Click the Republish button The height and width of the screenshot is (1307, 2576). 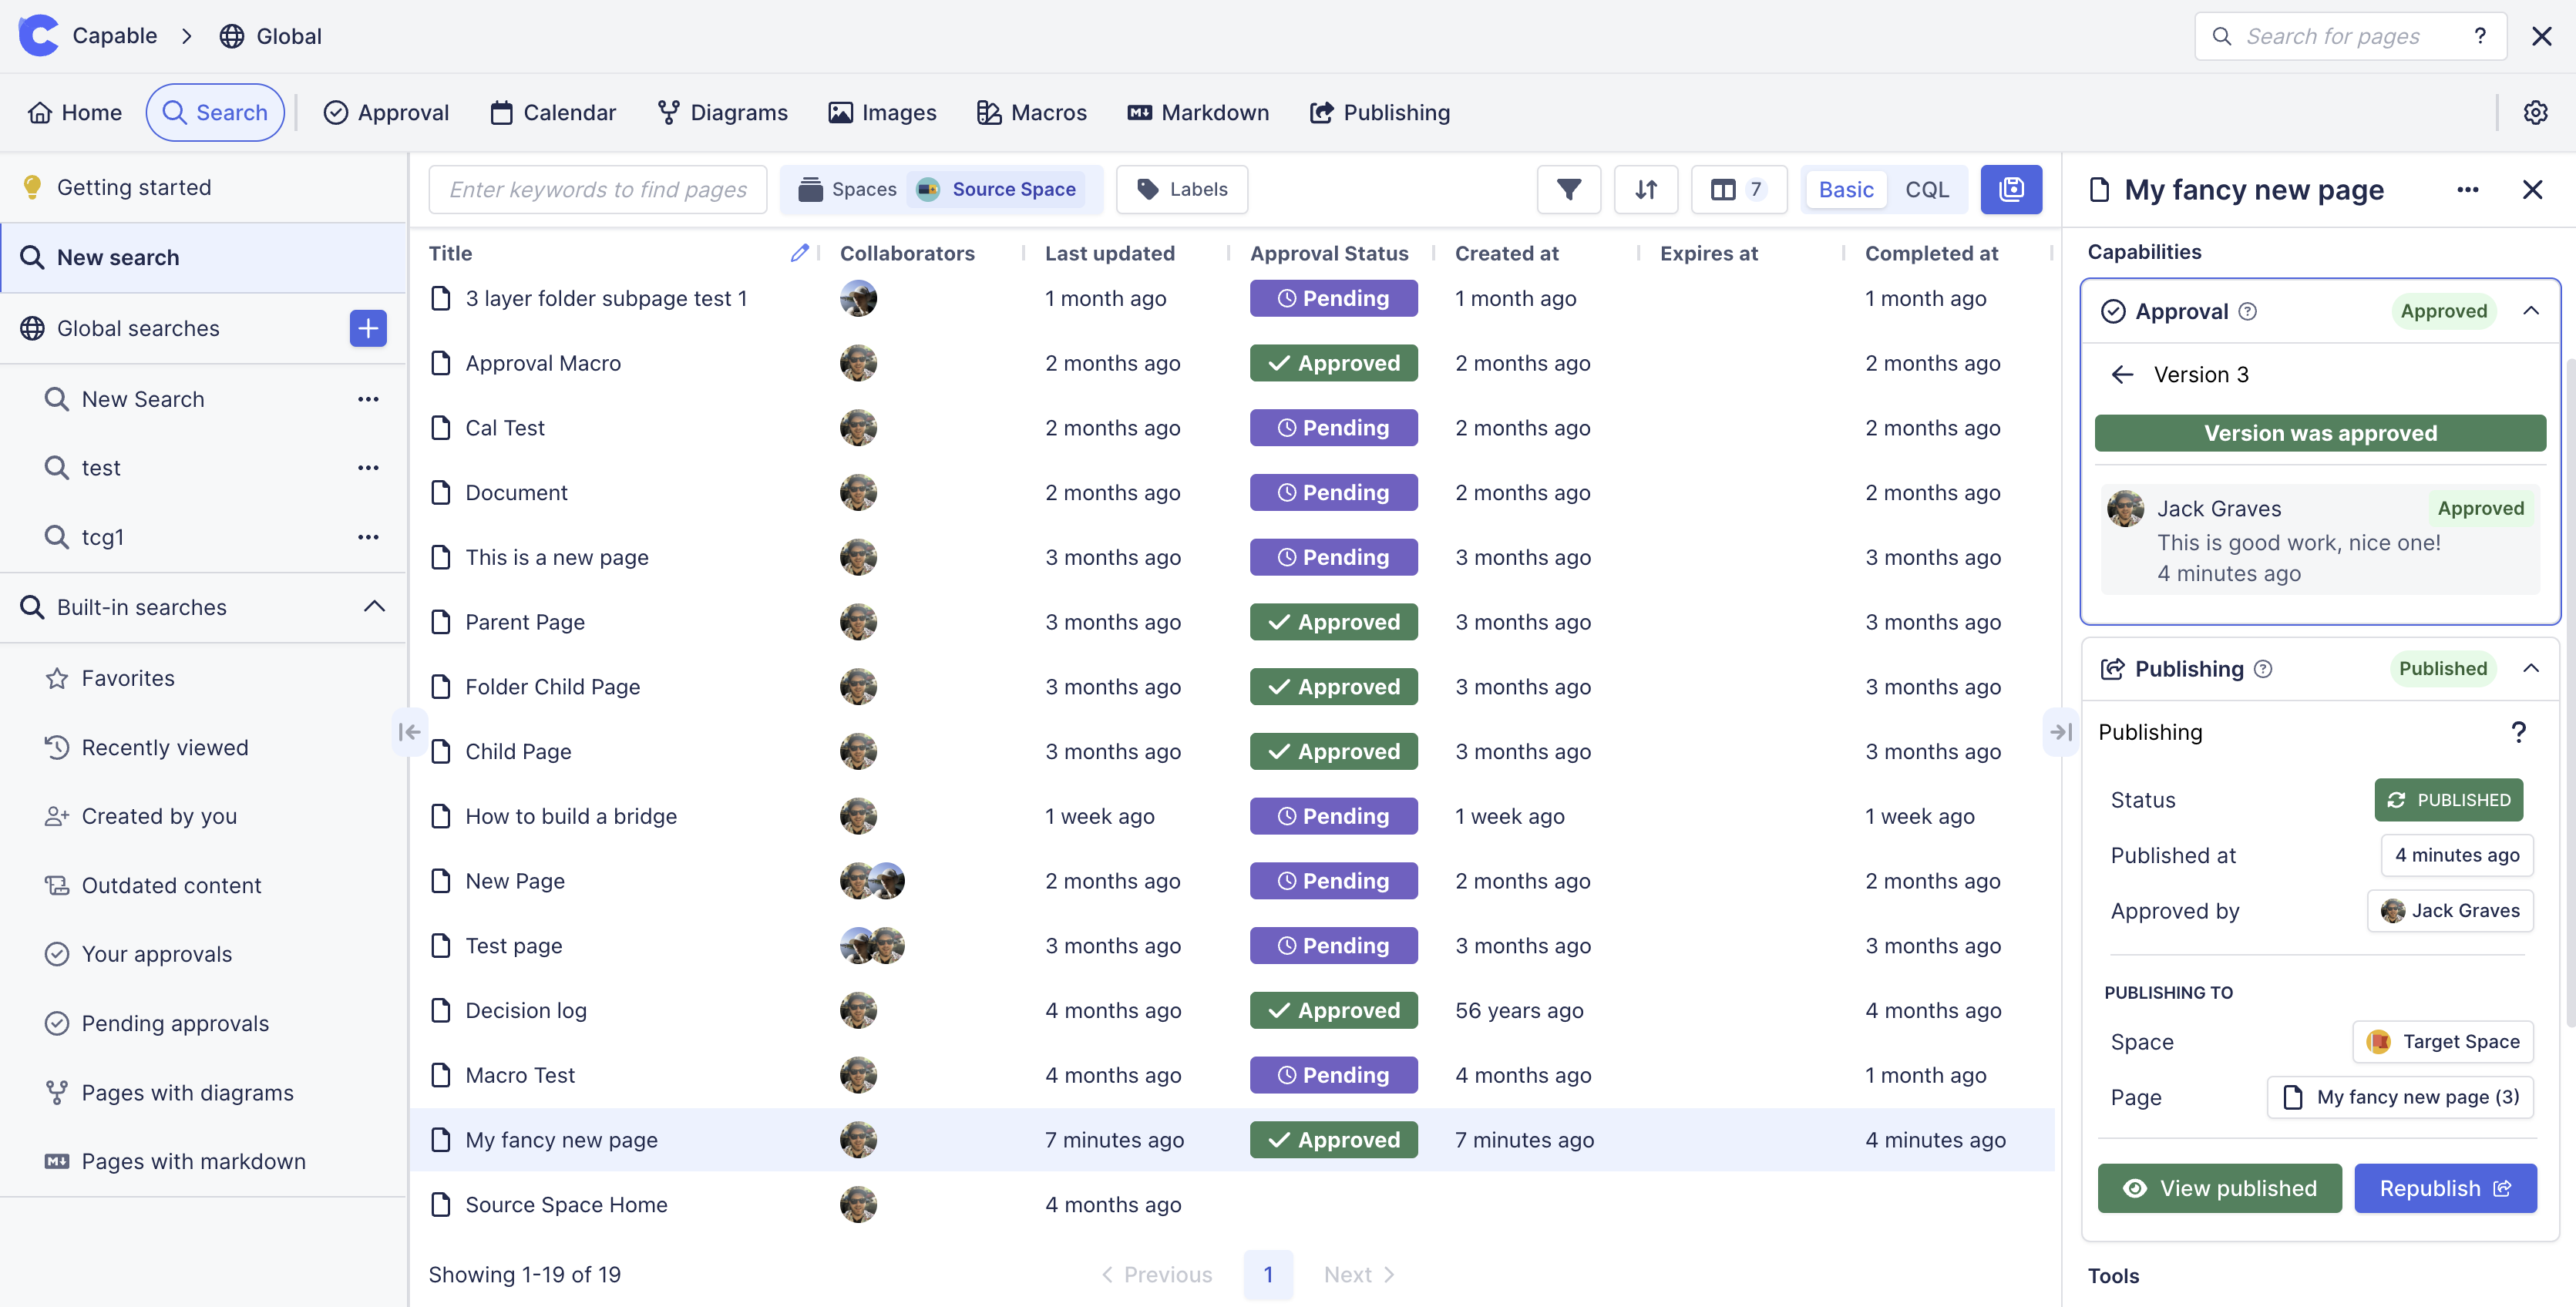coord(2445,1188)
